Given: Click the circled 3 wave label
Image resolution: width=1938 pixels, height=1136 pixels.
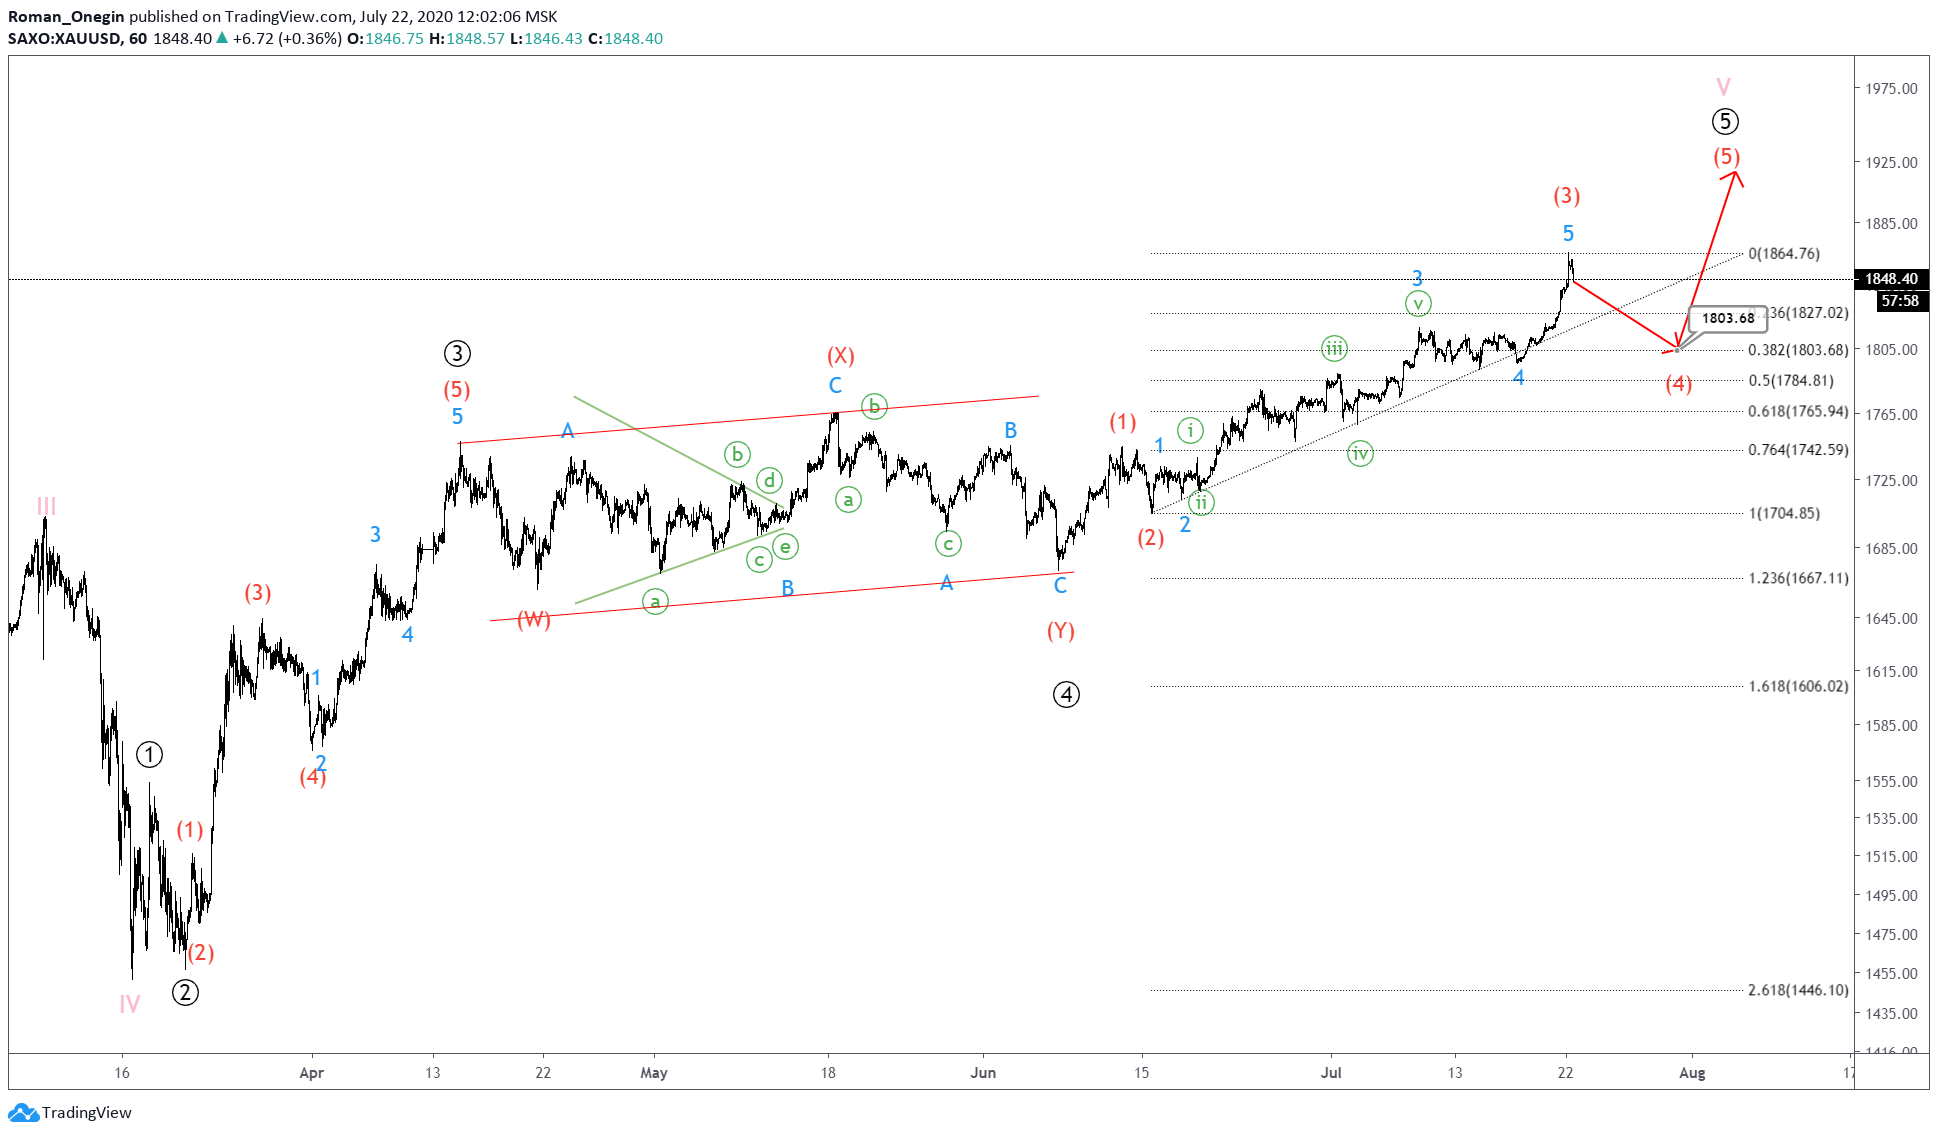Looking at the screenshot, I should point(456,353).
